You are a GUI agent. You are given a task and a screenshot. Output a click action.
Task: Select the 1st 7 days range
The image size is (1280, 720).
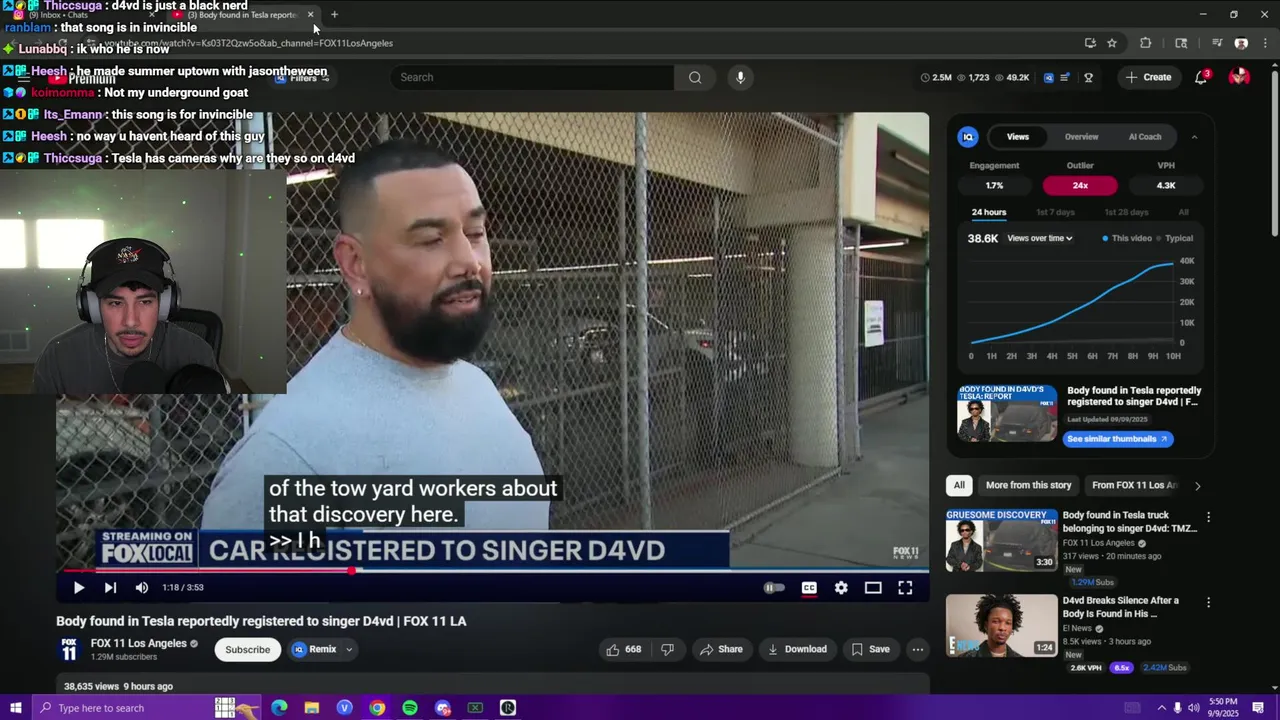coord(1055,212)
